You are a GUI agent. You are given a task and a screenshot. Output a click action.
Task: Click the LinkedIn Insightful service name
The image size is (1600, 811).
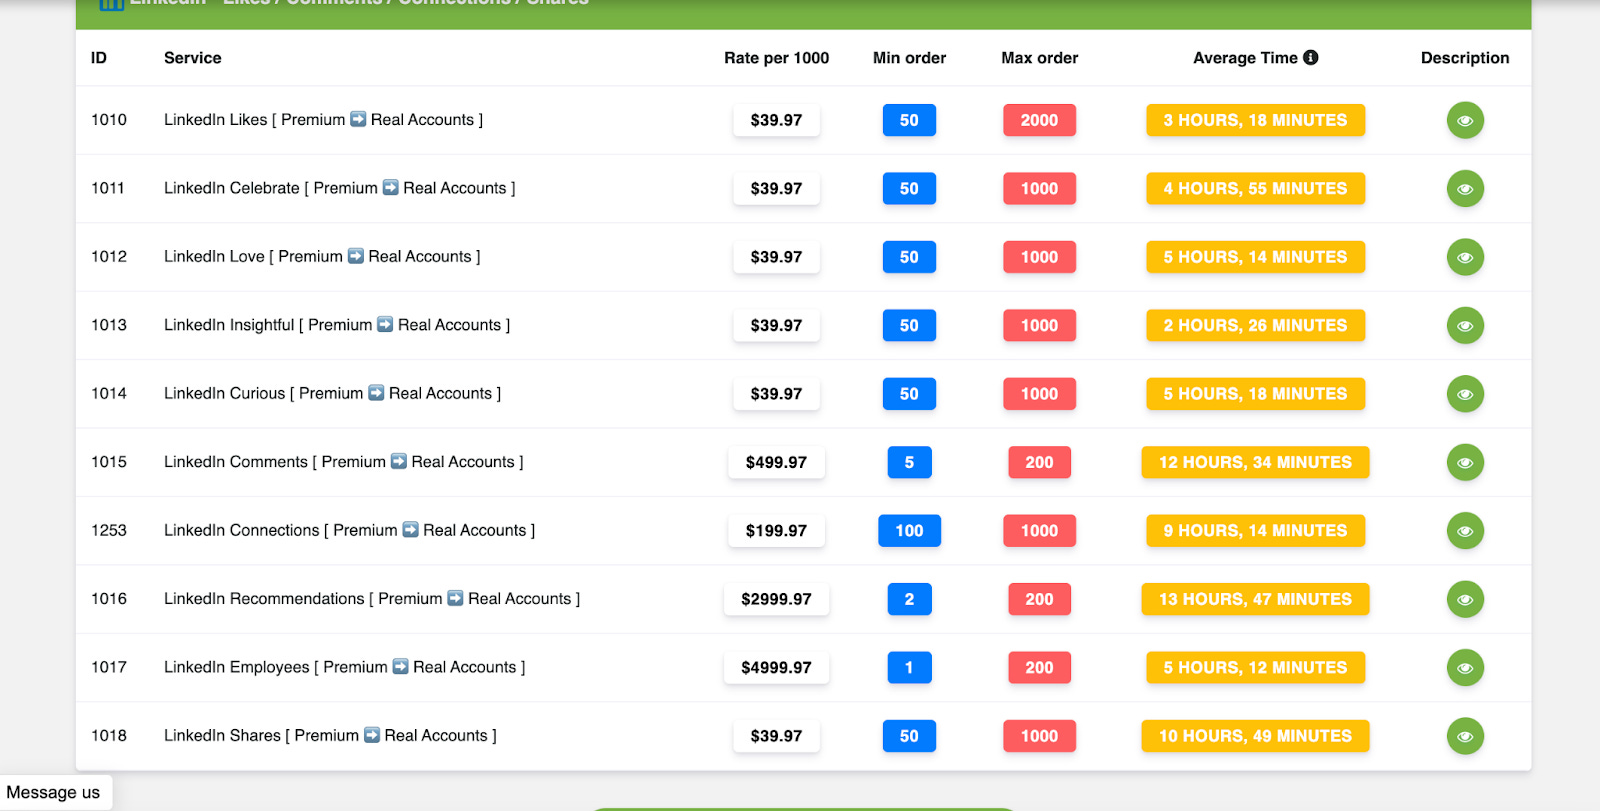[337, 325]
